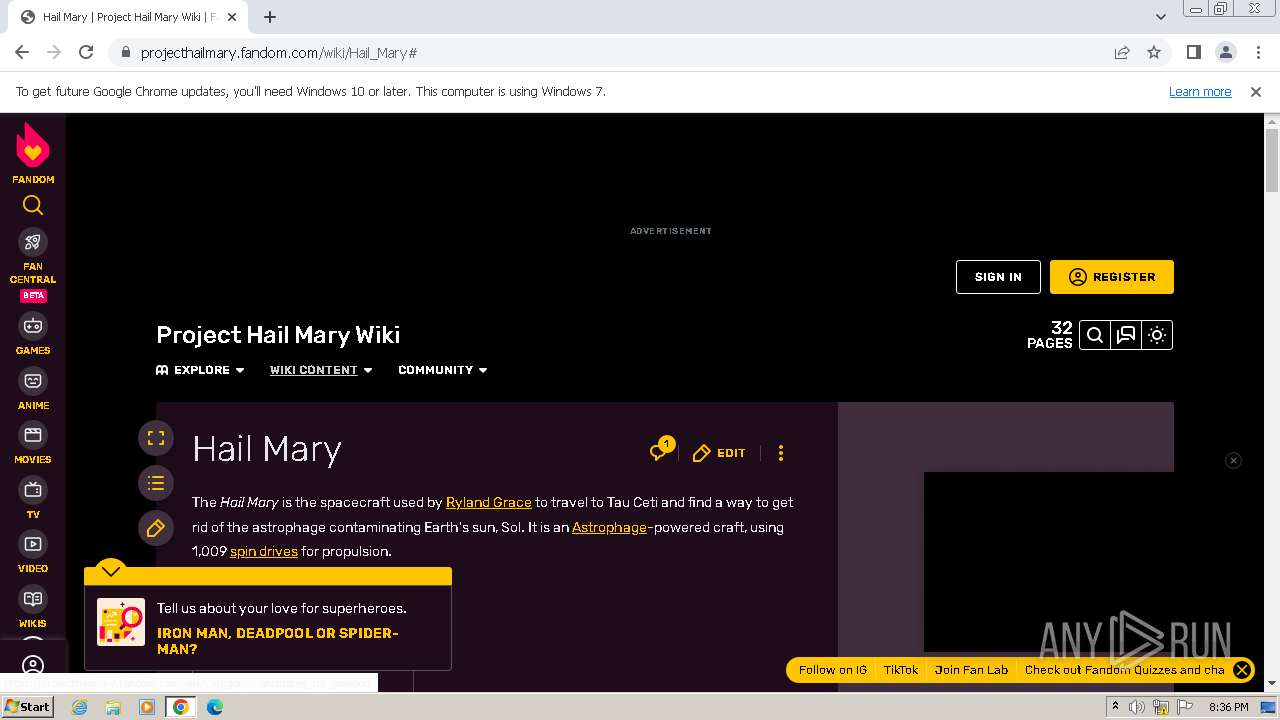Go back in browser history
The image size is (1280, 720).
22,53
